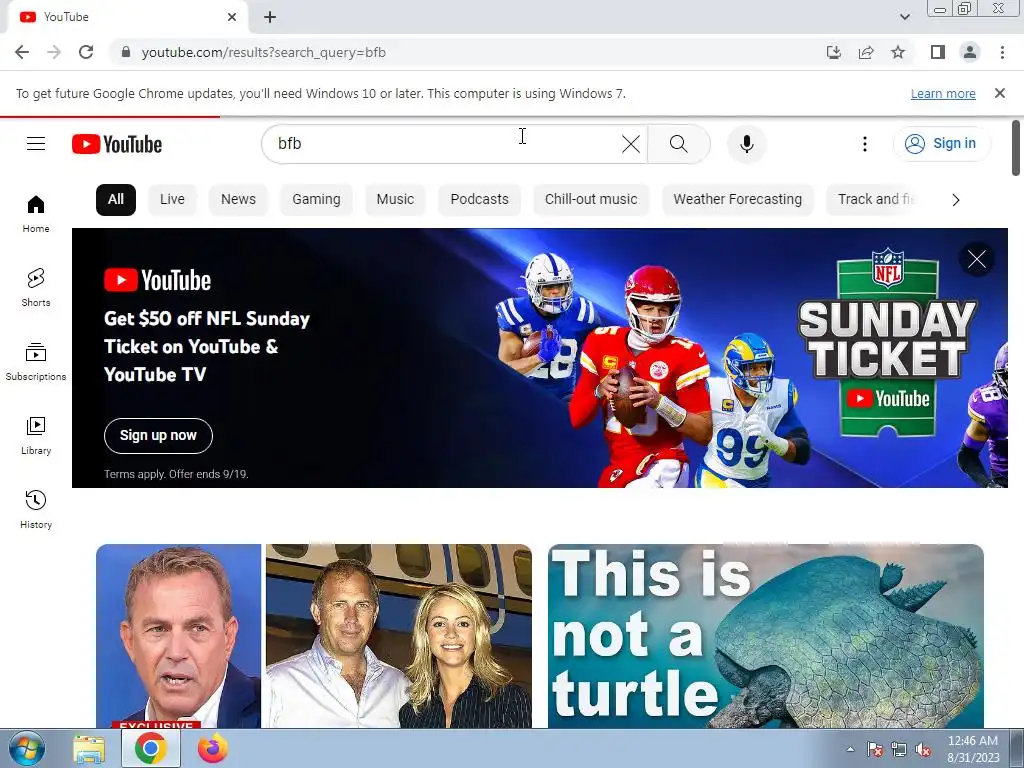Click the muted volume tray icon
Viewport: 1024px width, 768px height.
tap(923, 749)
